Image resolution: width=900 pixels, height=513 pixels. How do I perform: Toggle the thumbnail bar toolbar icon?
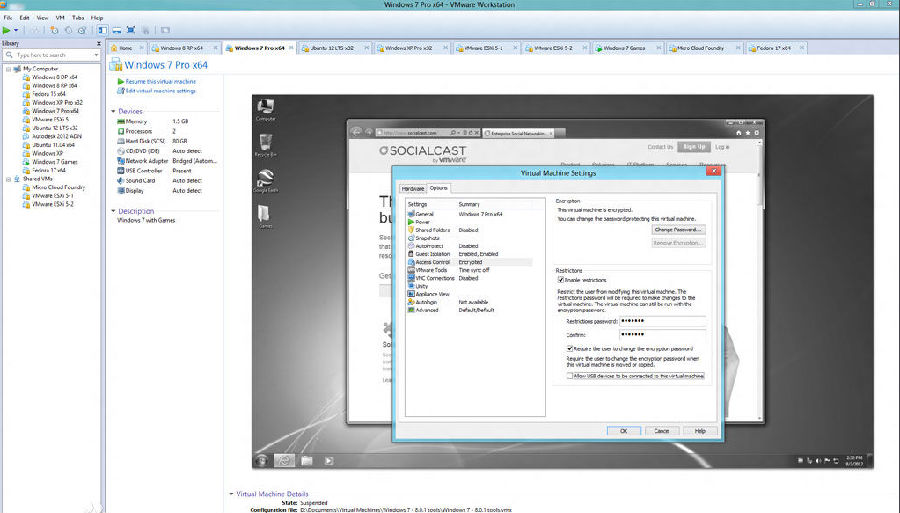117,30
